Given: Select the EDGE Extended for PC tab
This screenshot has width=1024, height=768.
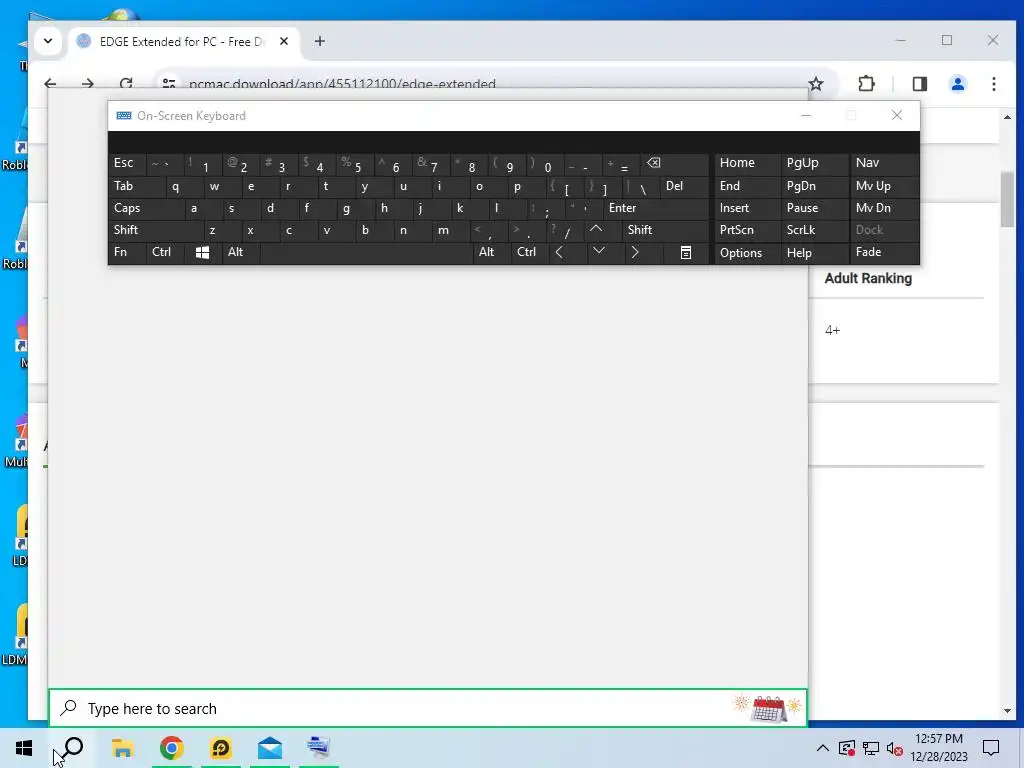Looking at the screenshot, I should point(182,41).
